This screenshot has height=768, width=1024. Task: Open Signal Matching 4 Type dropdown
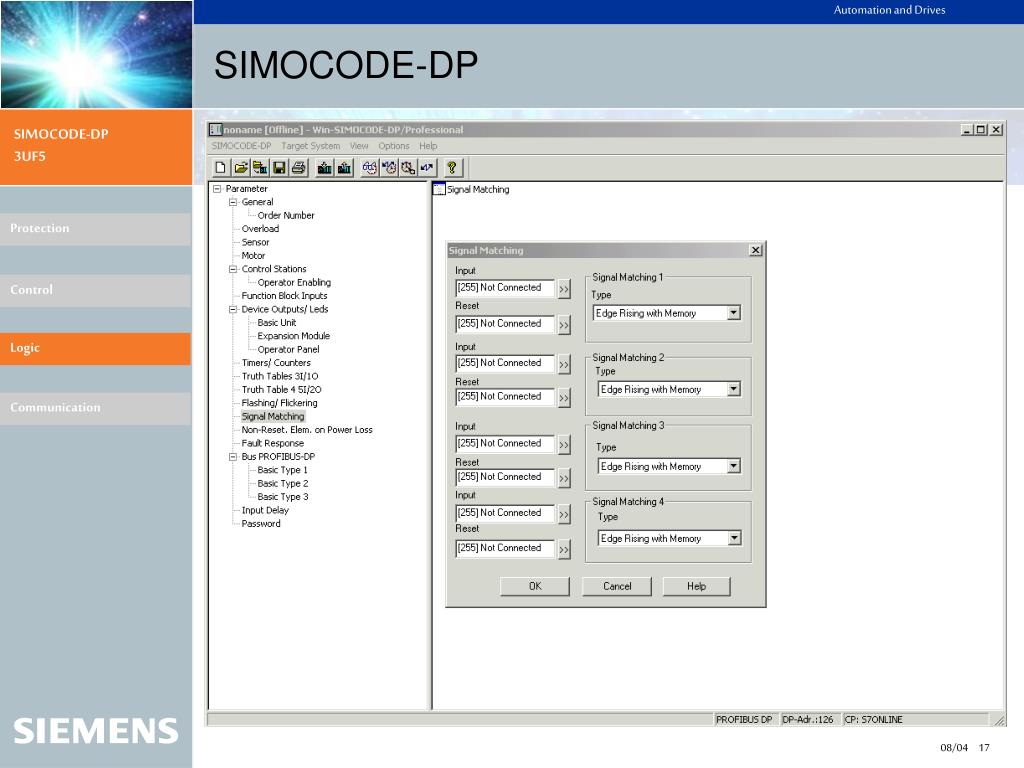tap(735, 538)
